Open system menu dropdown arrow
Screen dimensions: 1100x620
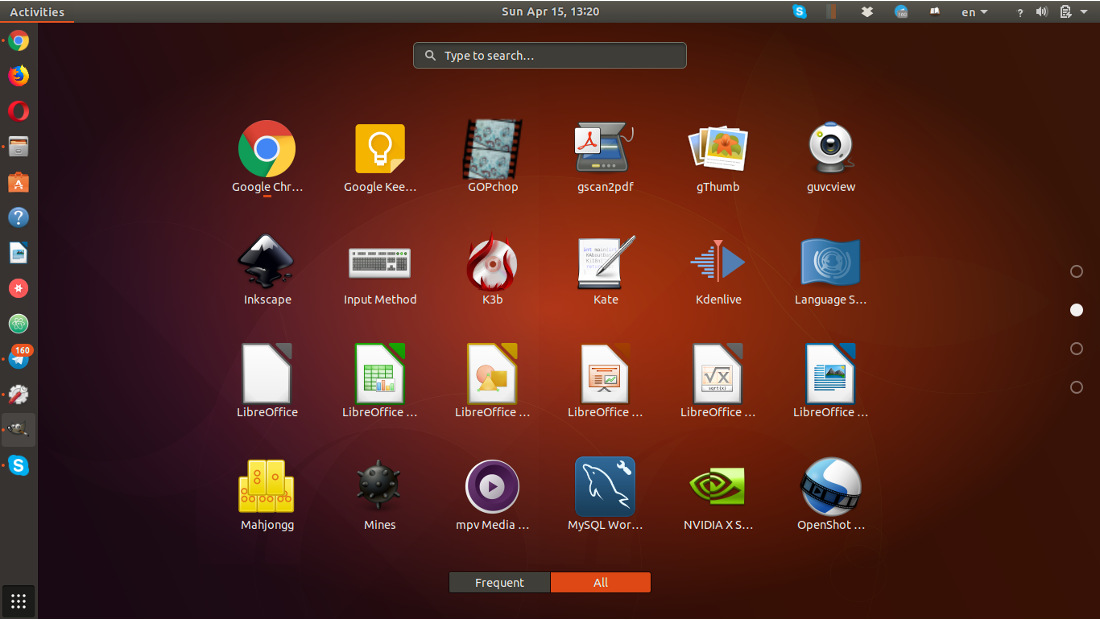1084,12
